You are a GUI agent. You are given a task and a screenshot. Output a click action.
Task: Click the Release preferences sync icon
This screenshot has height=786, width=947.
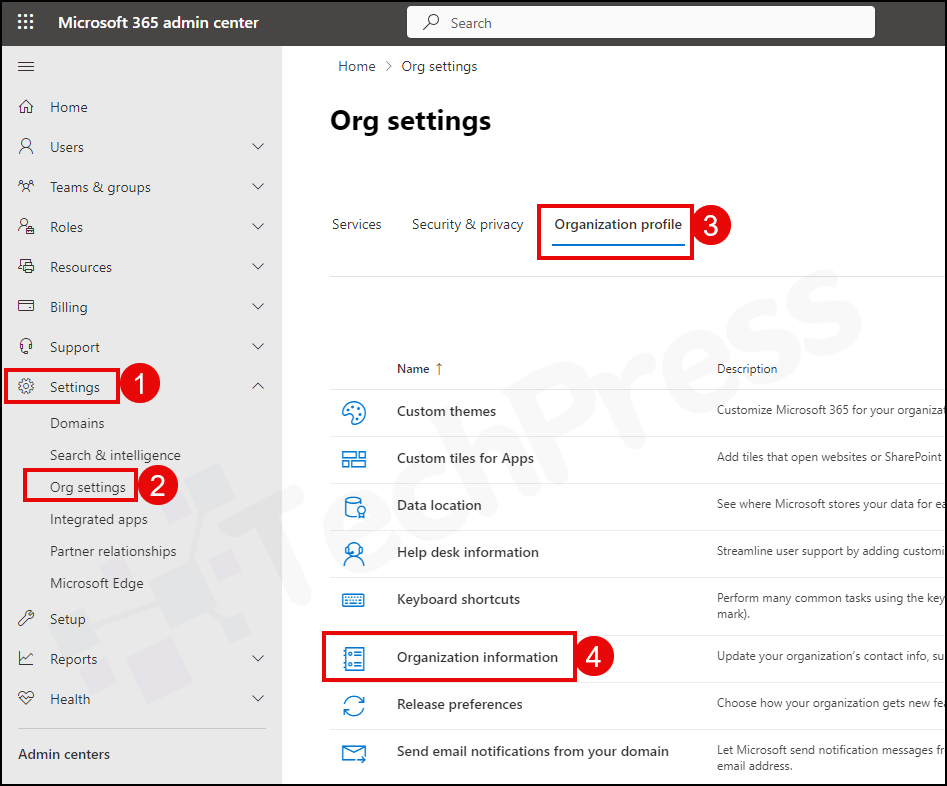354,706
